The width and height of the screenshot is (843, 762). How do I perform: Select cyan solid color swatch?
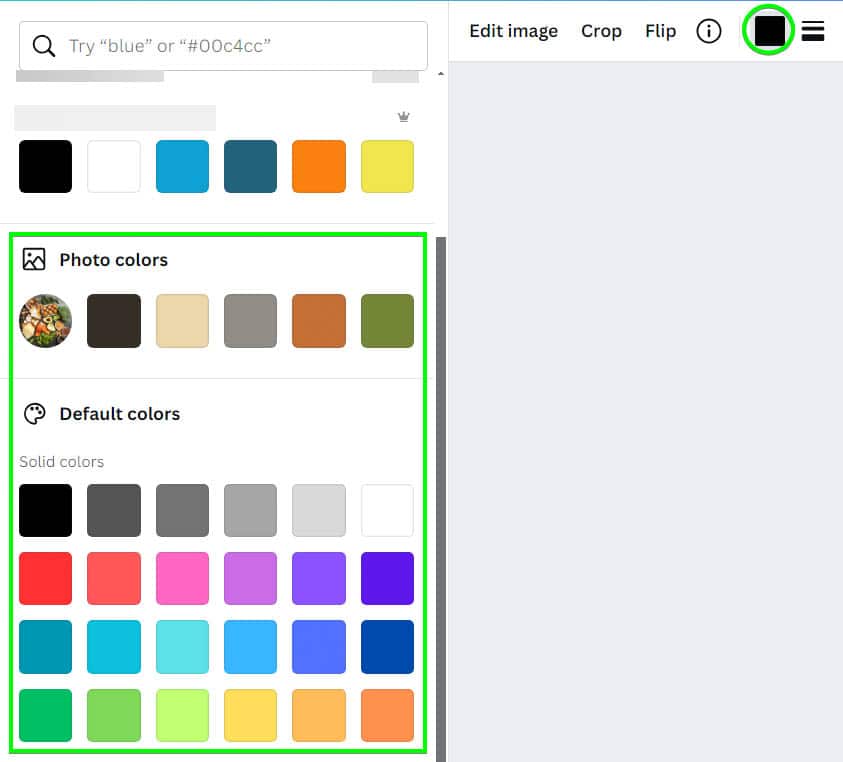114,647
